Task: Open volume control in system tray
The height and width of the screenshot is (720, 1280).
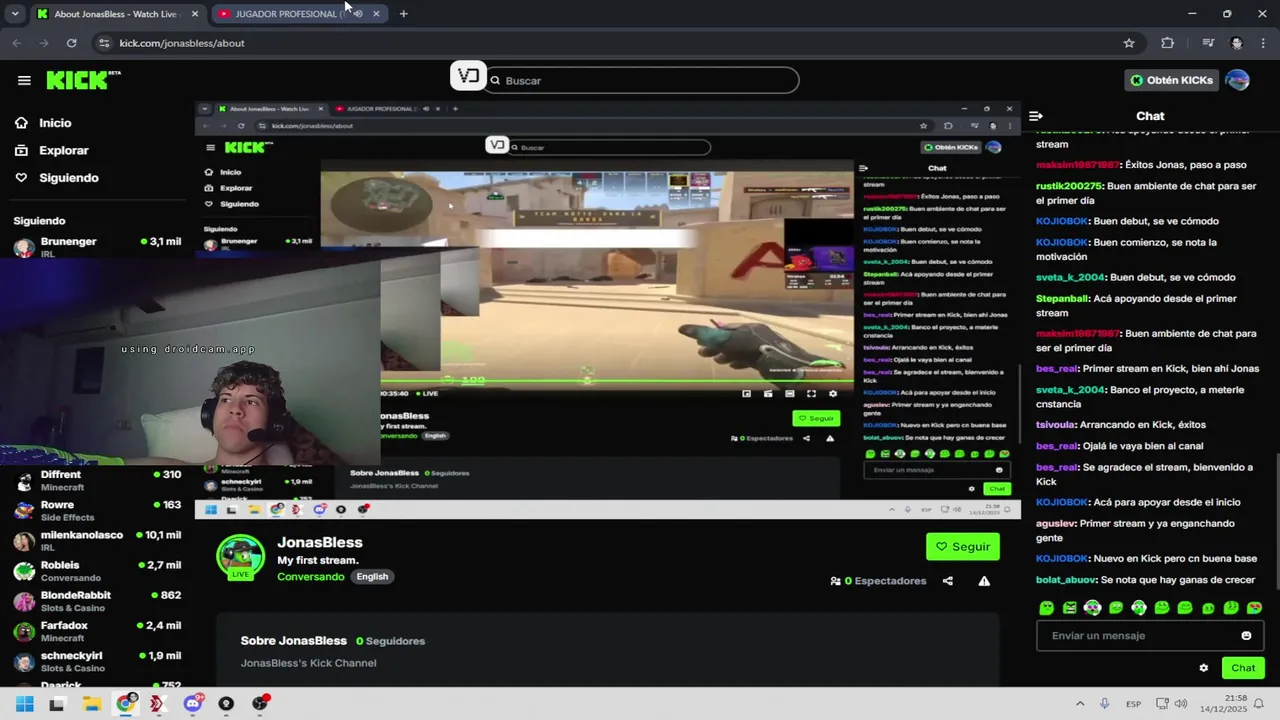Action: click(1181, 704)
